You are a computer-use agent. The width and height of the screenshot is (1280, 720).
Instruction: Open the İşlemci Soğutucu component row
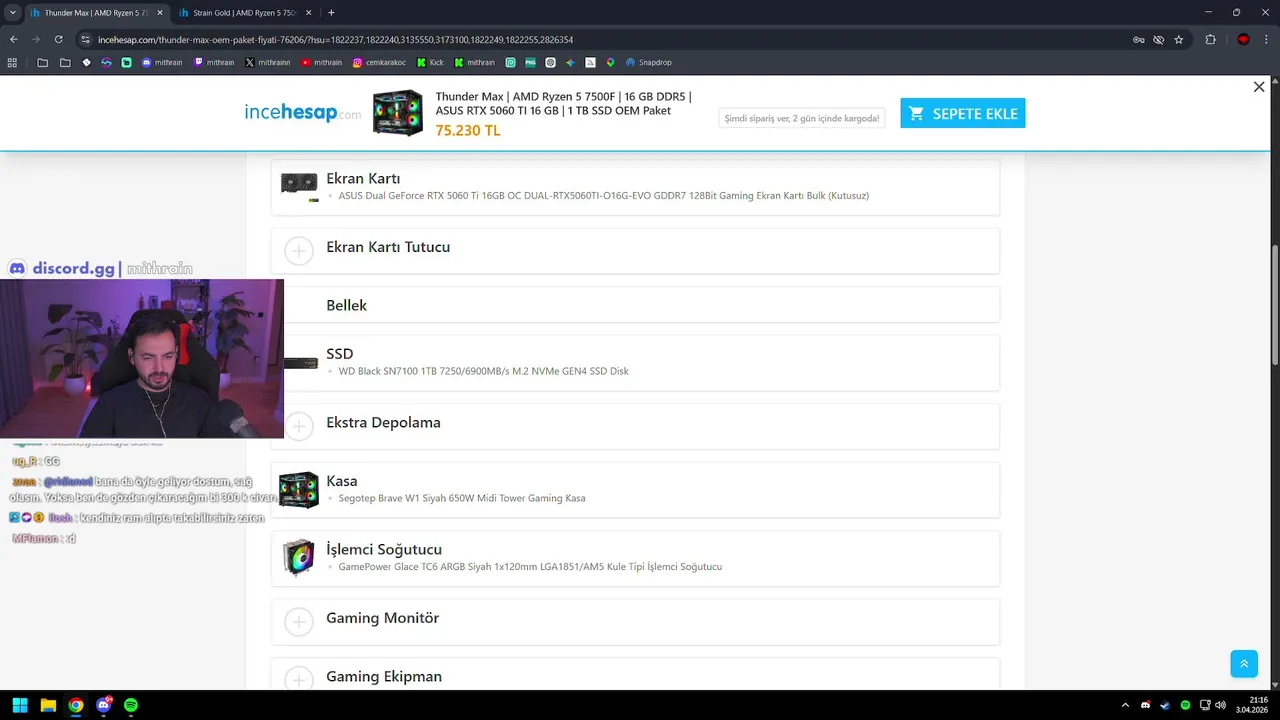(x=635, y=557)
